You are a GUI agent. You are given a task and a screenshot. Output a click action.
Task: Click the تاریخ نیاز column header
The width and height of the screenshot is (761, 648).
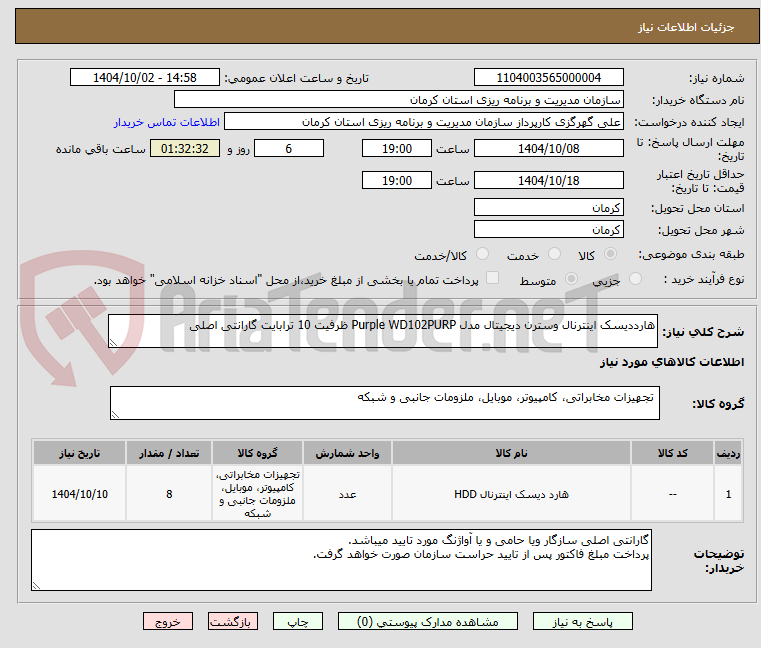[80, 453]
